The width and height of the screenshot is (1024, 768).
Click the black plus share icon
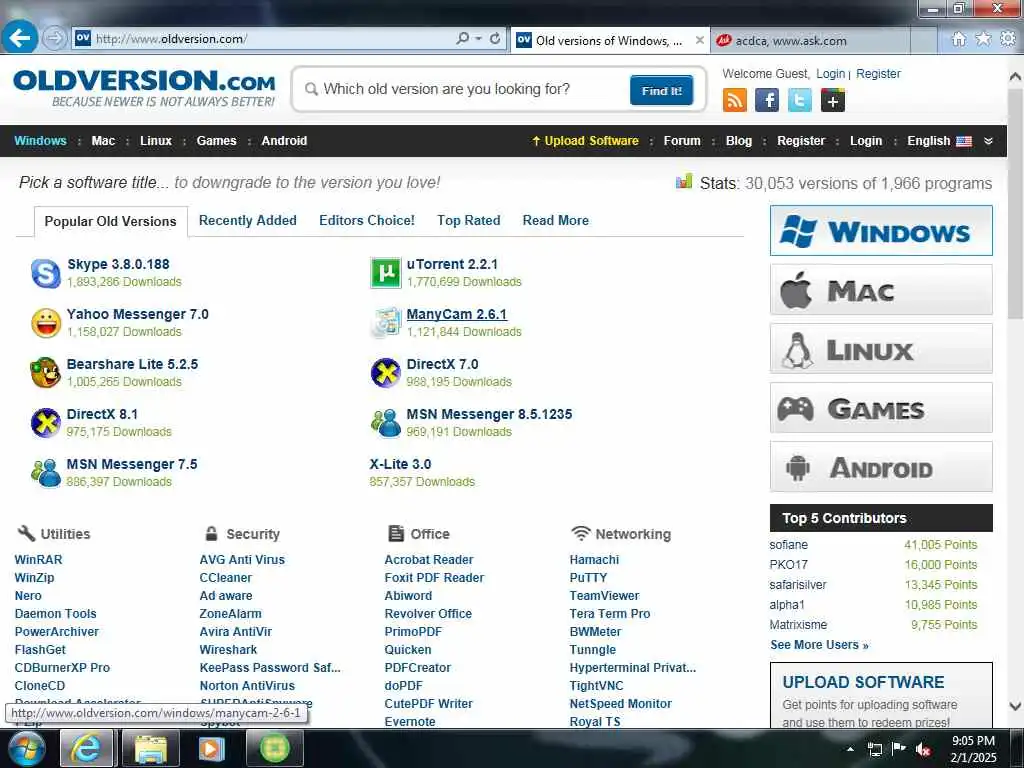[833, 101]
